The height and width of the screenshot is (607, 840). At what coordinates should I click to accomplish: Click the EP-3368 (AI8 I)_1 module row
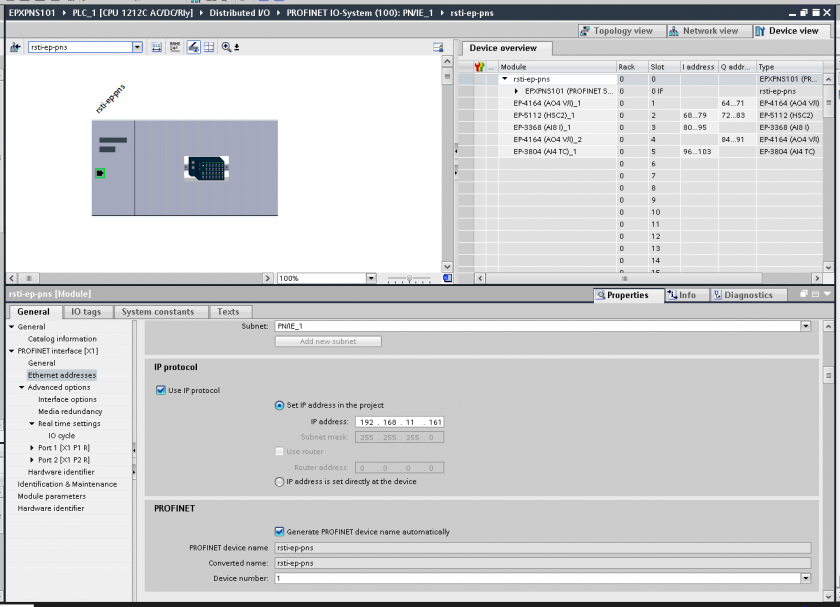click(x=640, y=128)
